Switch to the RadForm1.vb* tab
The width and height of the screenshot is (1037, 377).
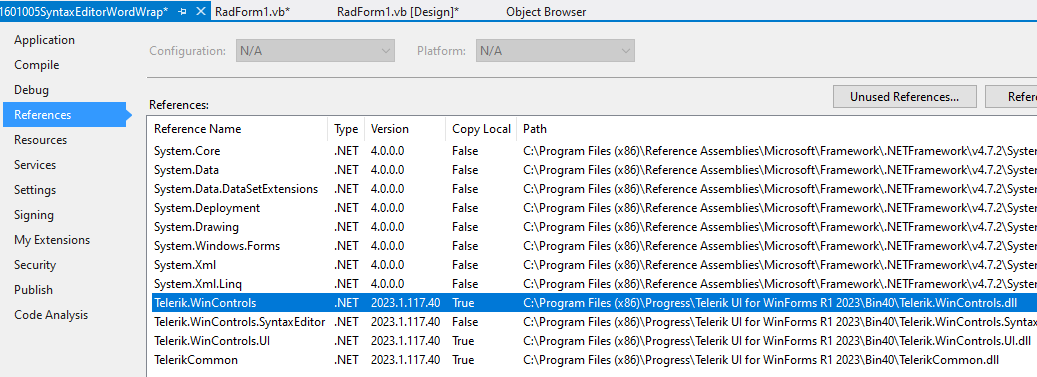click(x=253, y=12)
